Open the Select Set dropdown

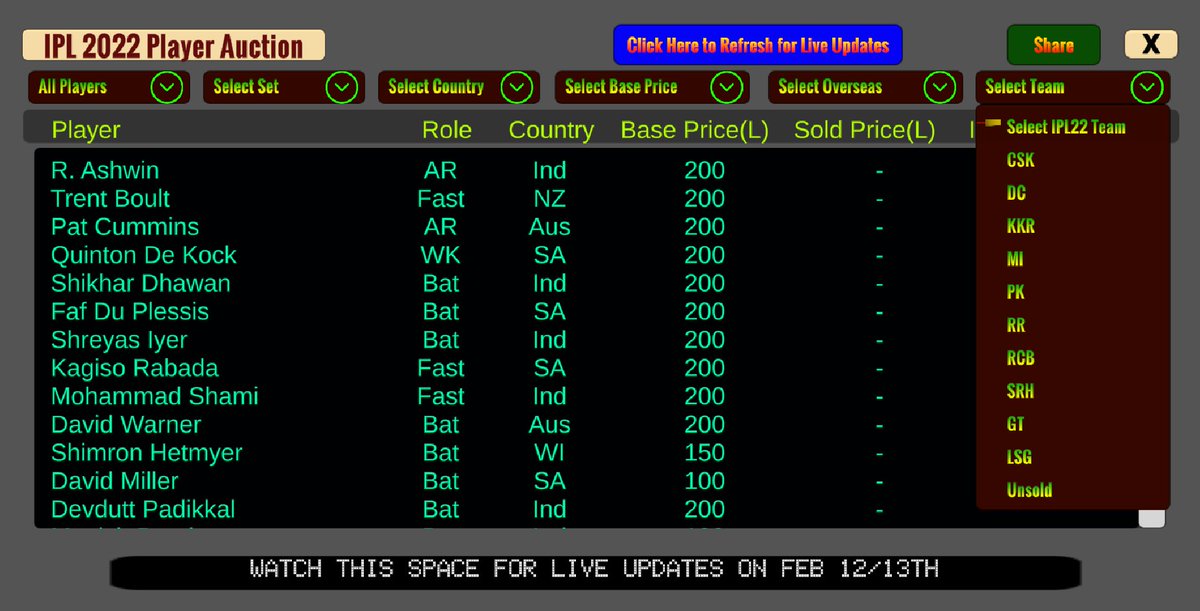tap(282, 87)
